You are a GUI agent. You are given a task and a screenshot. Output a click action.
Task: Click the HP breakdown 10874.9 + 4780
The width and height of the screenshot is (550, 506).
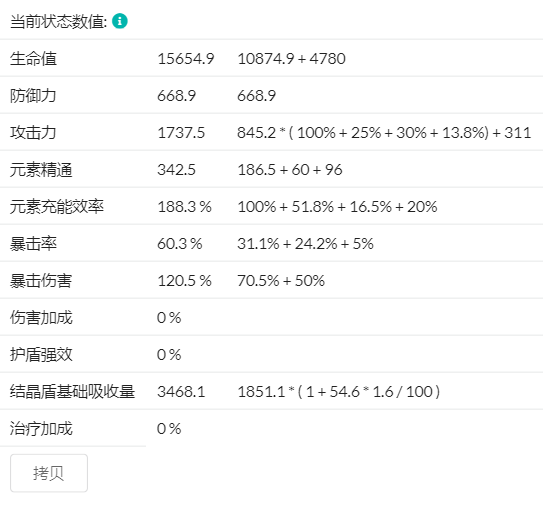(x=291, y=59)
